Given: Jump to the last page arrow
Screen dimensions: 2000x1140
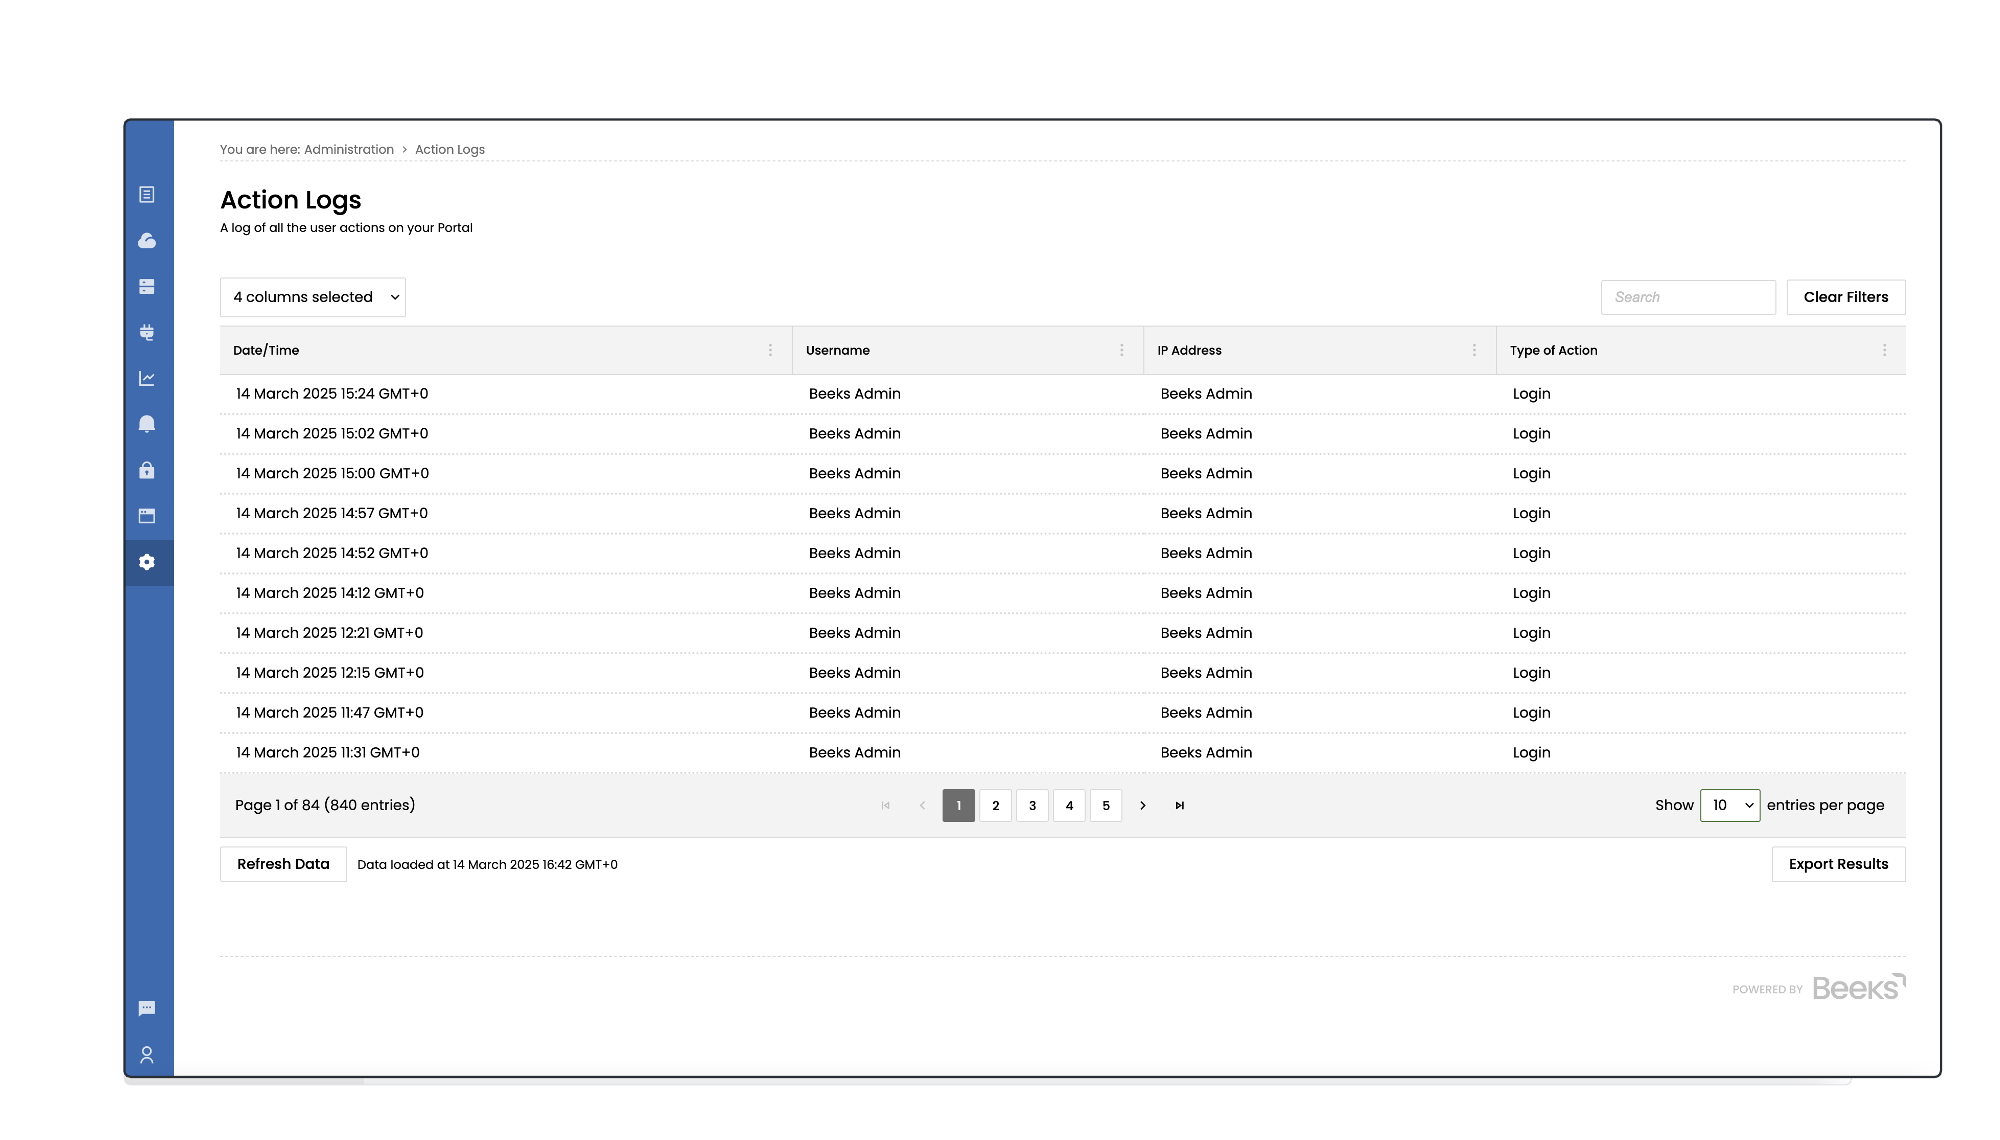Looking at the screenshot, I should [1180, 805].
